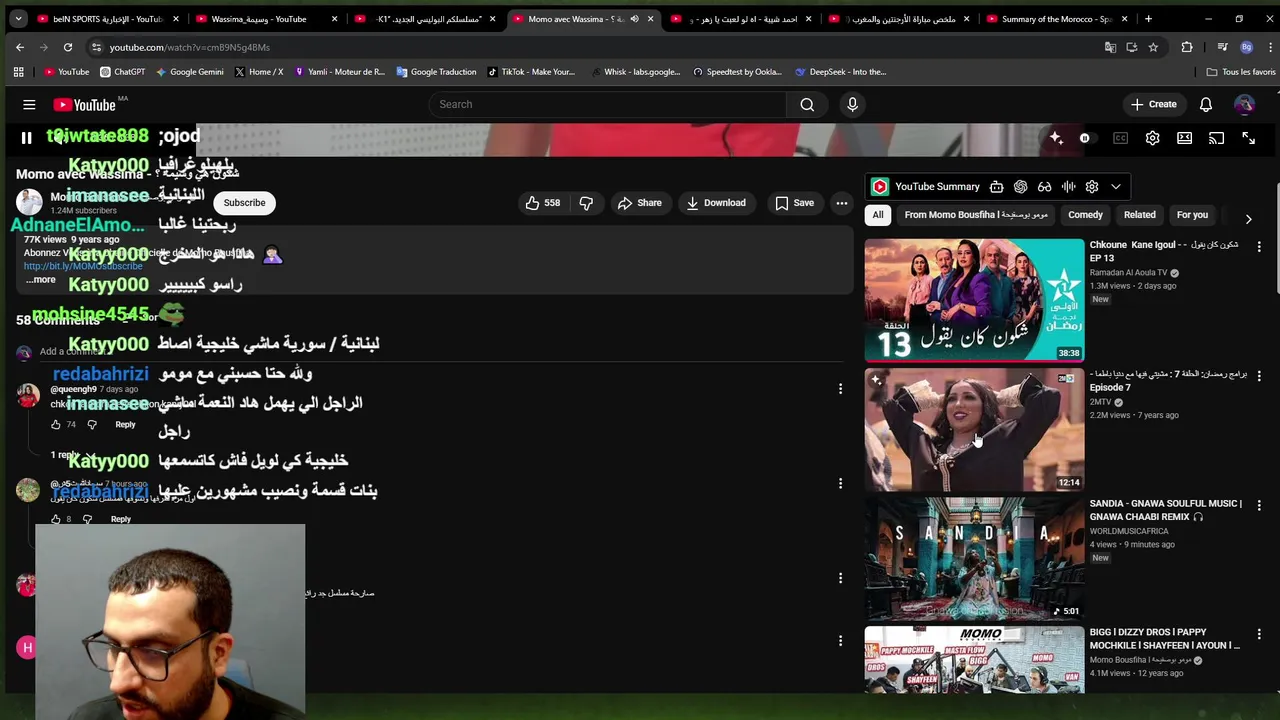This screenshot has width=1280, height=720.
Task: Select the Related chip
Action: tap(1139, 215)
